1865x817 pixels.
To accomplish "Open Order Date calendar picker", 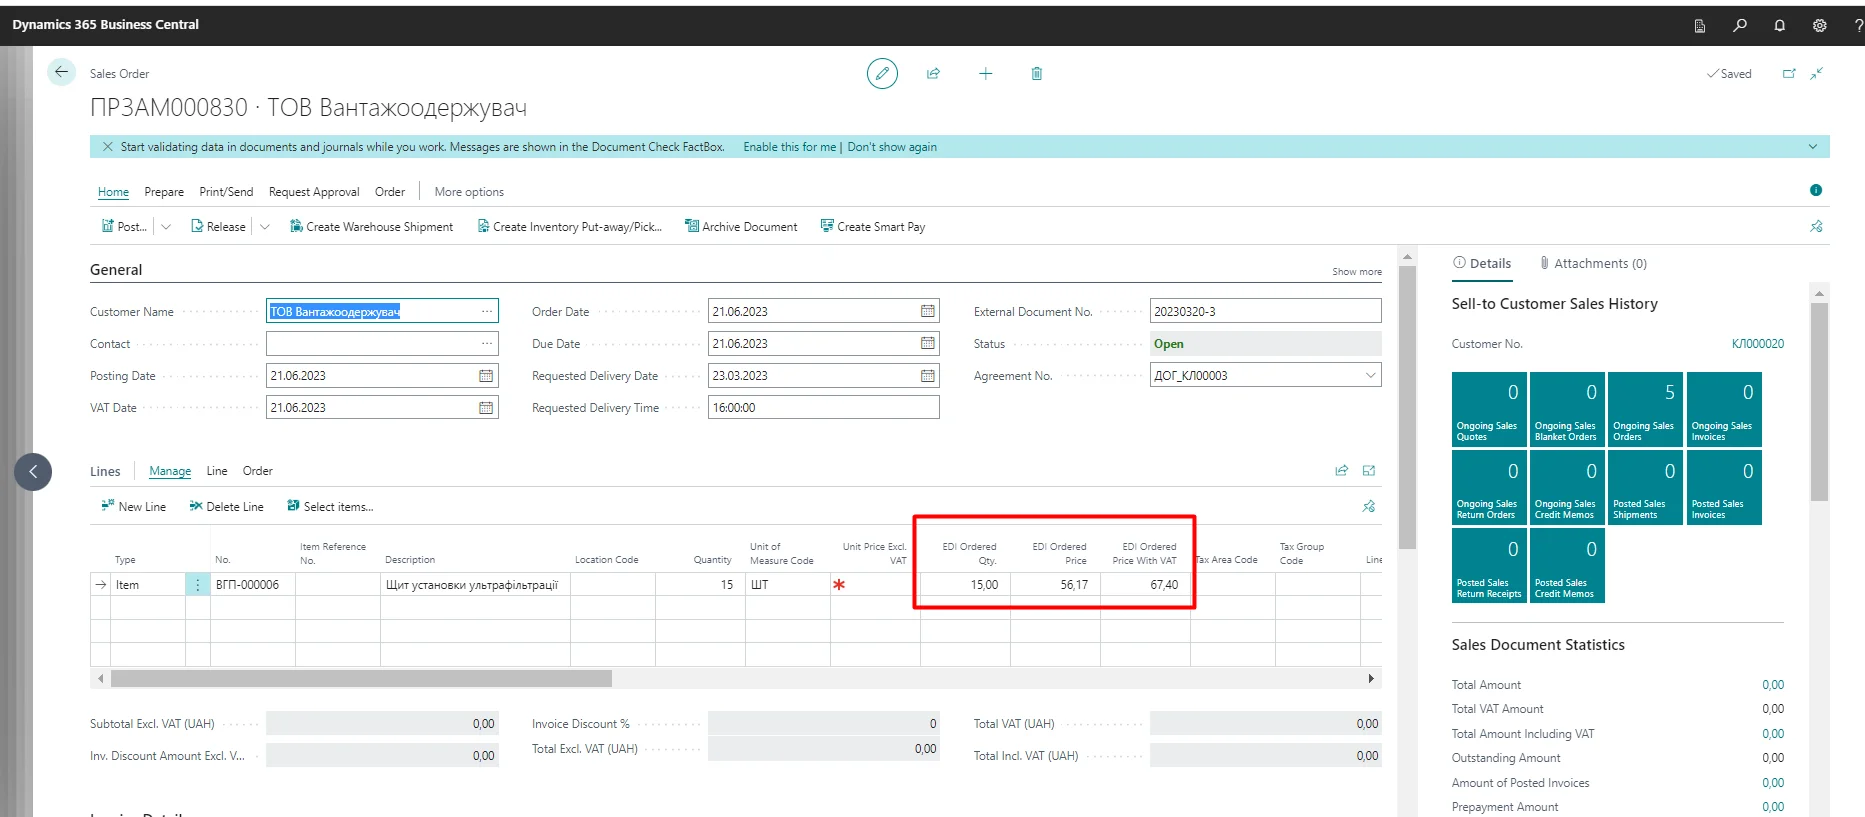I will 927,312.
